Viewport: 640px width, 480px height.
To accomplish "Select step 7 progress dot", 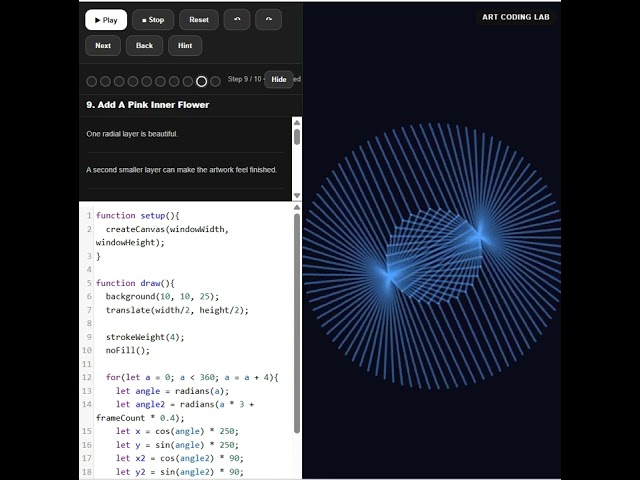I will (174, 82).
